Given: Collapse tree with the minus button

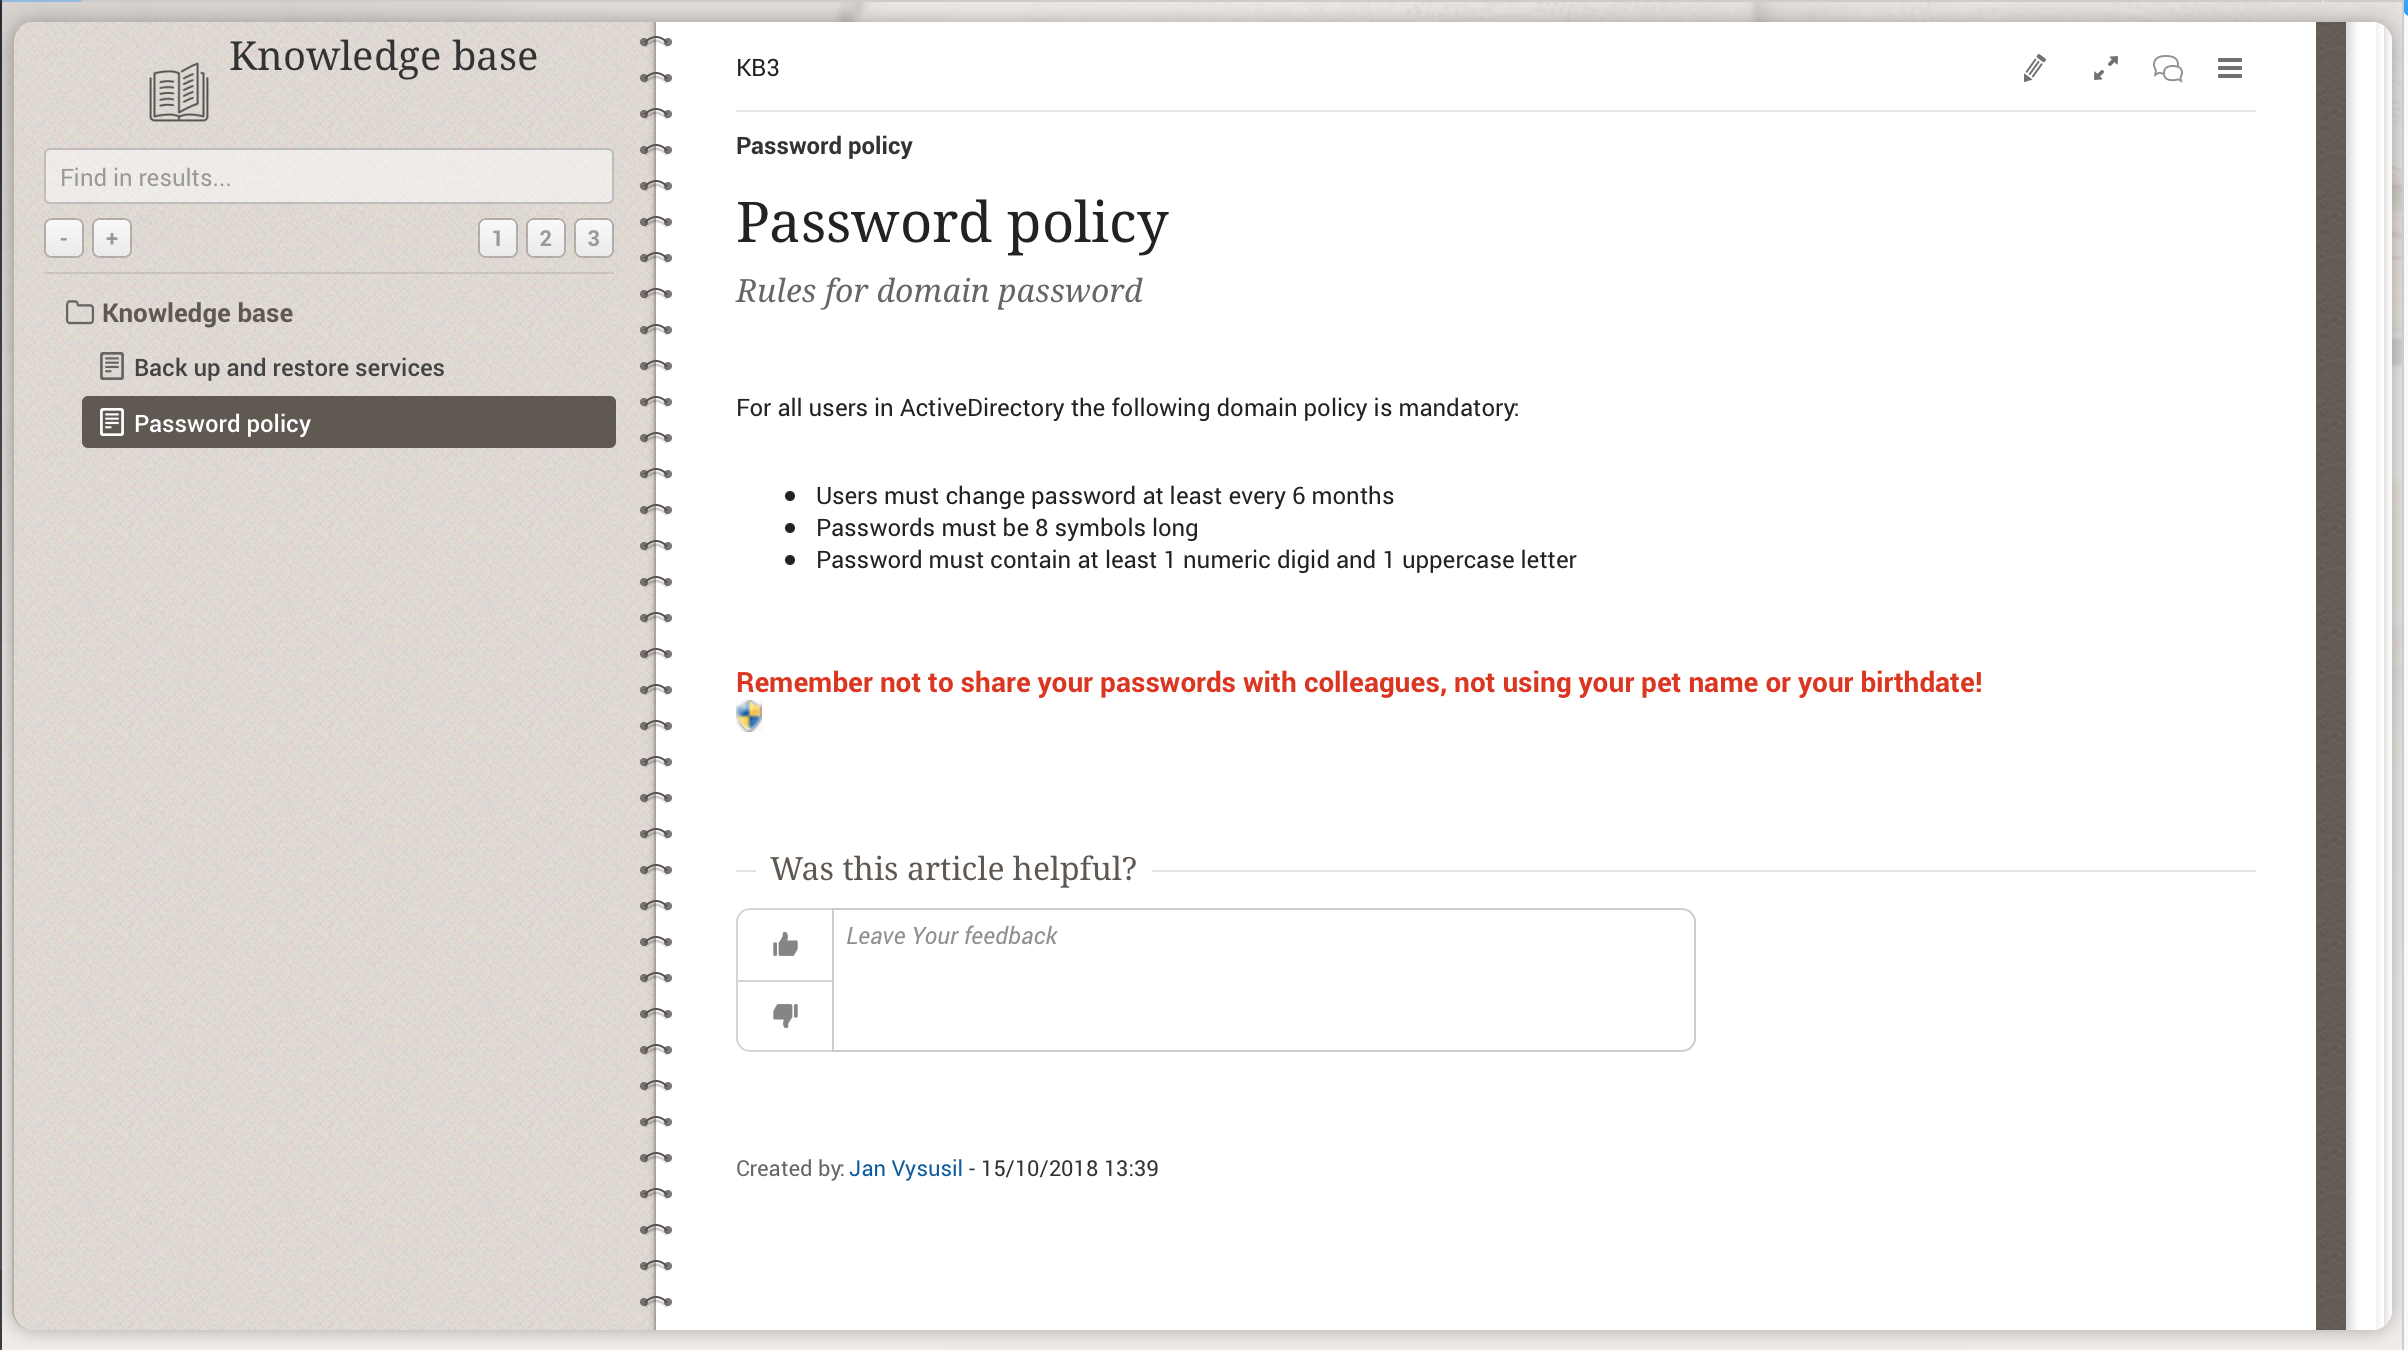Looking at the screenshot, I should [x=64, y=238].
